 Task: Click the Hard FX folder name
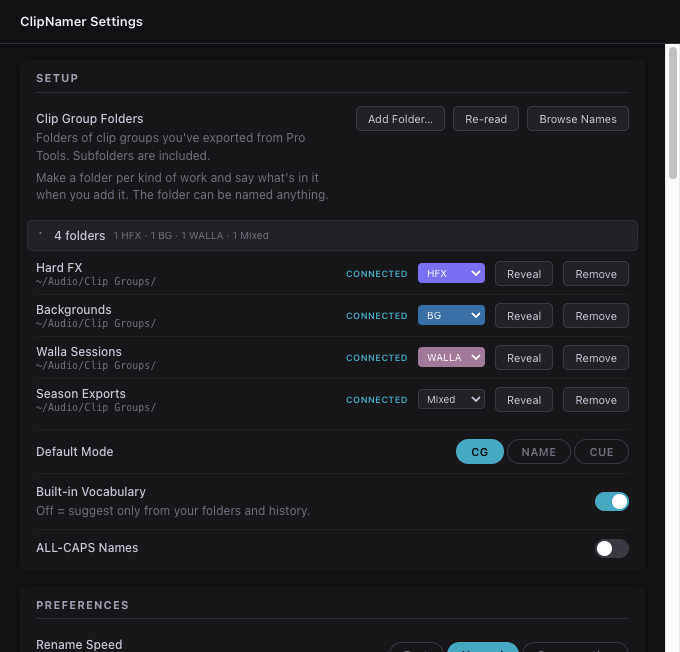[59, 268]
